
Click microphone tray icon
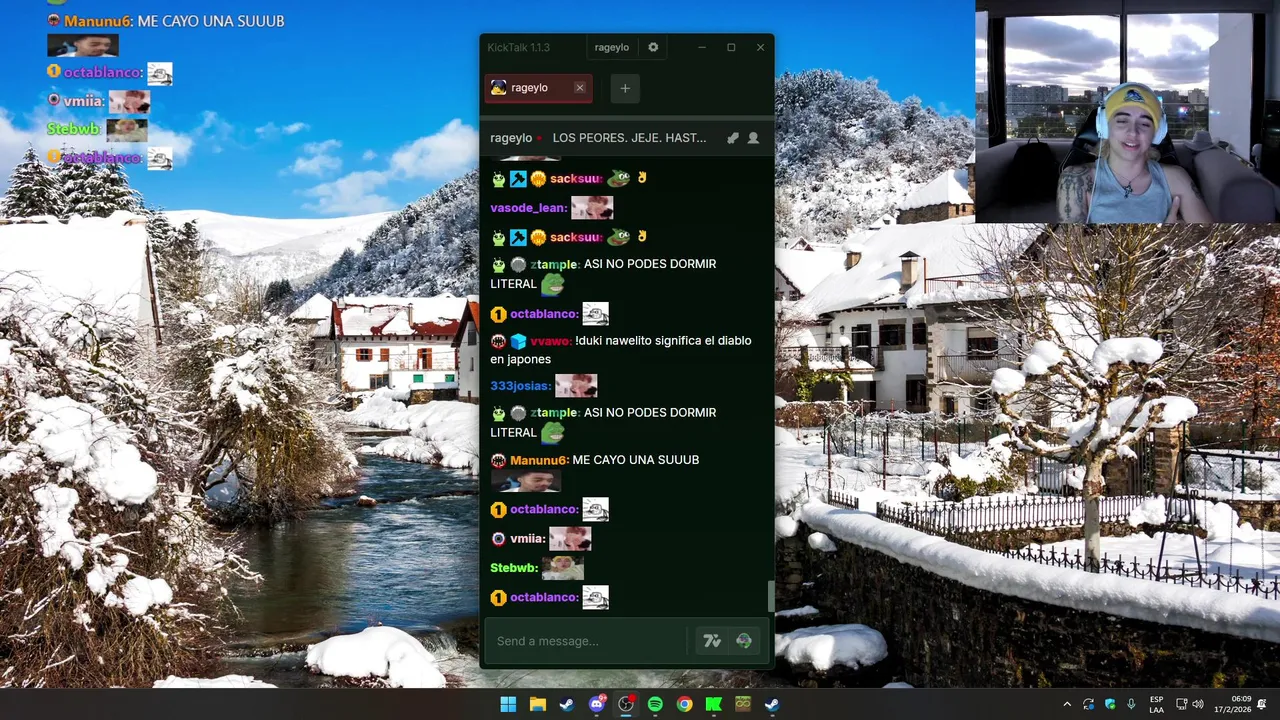point(1131,704)
